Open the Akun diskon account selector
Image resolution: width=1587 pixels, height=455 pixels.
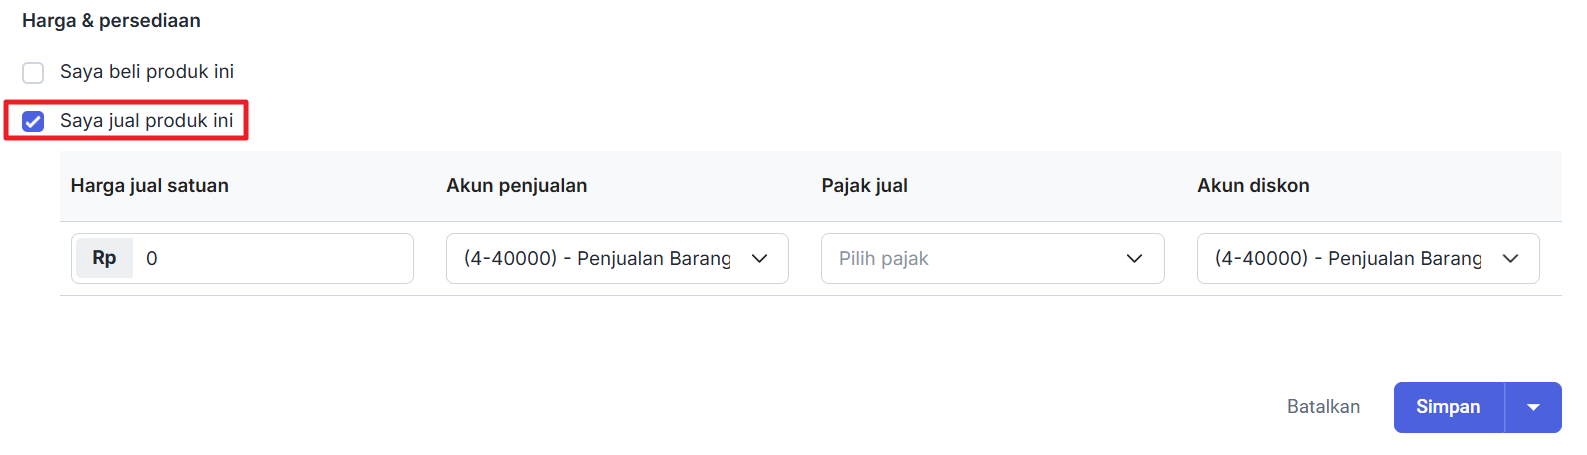pos(1349,259)
